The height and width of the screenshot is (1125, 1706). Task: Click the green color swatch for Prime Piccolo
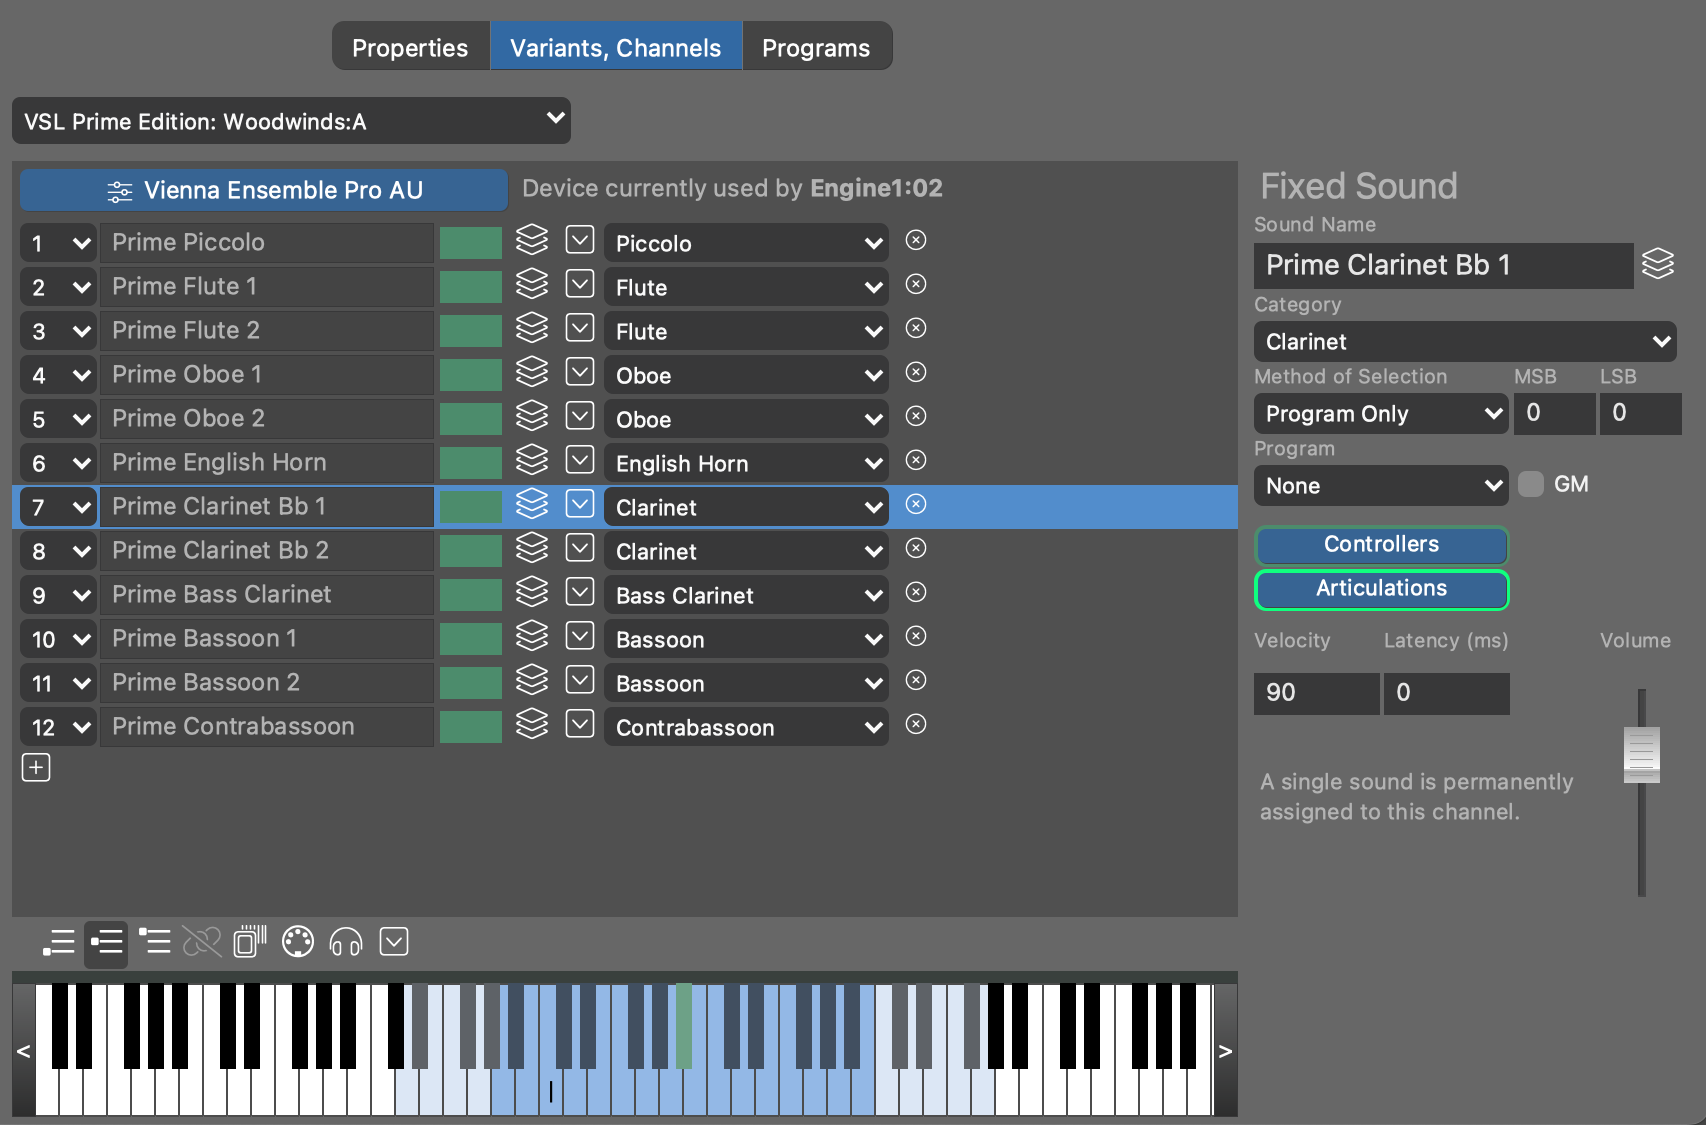pos(471,243)
